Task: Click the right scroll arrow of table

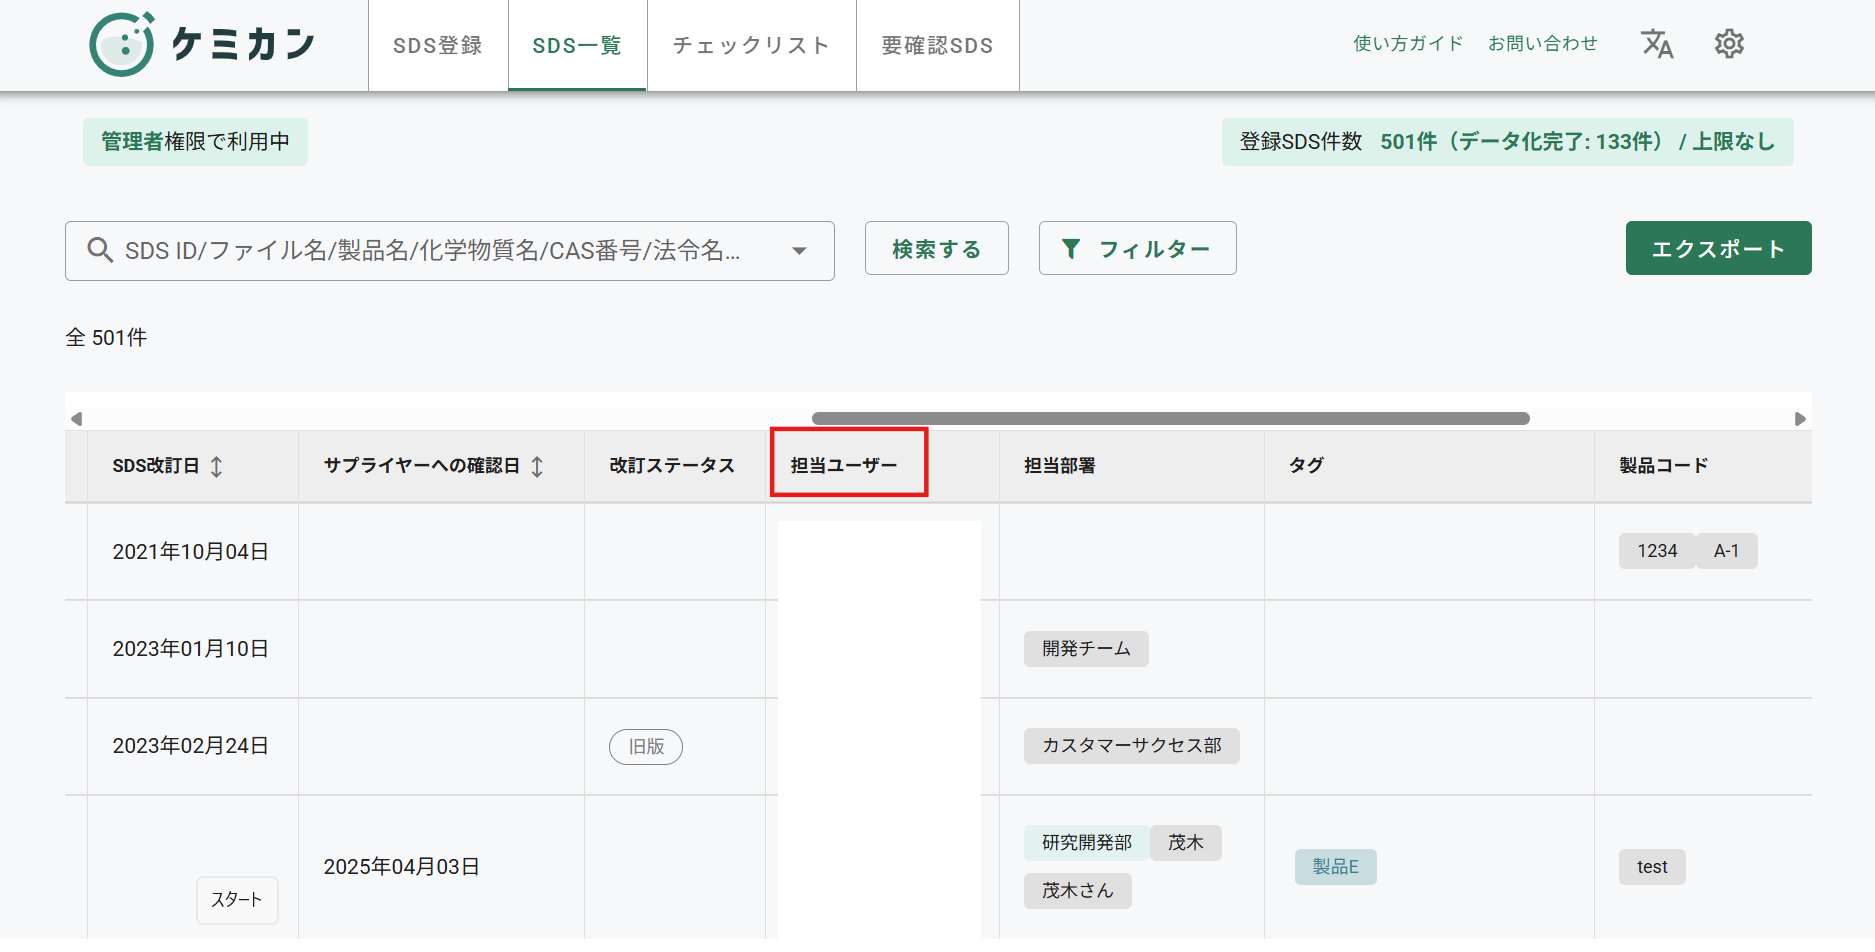Action: (x=1800, y=419)
